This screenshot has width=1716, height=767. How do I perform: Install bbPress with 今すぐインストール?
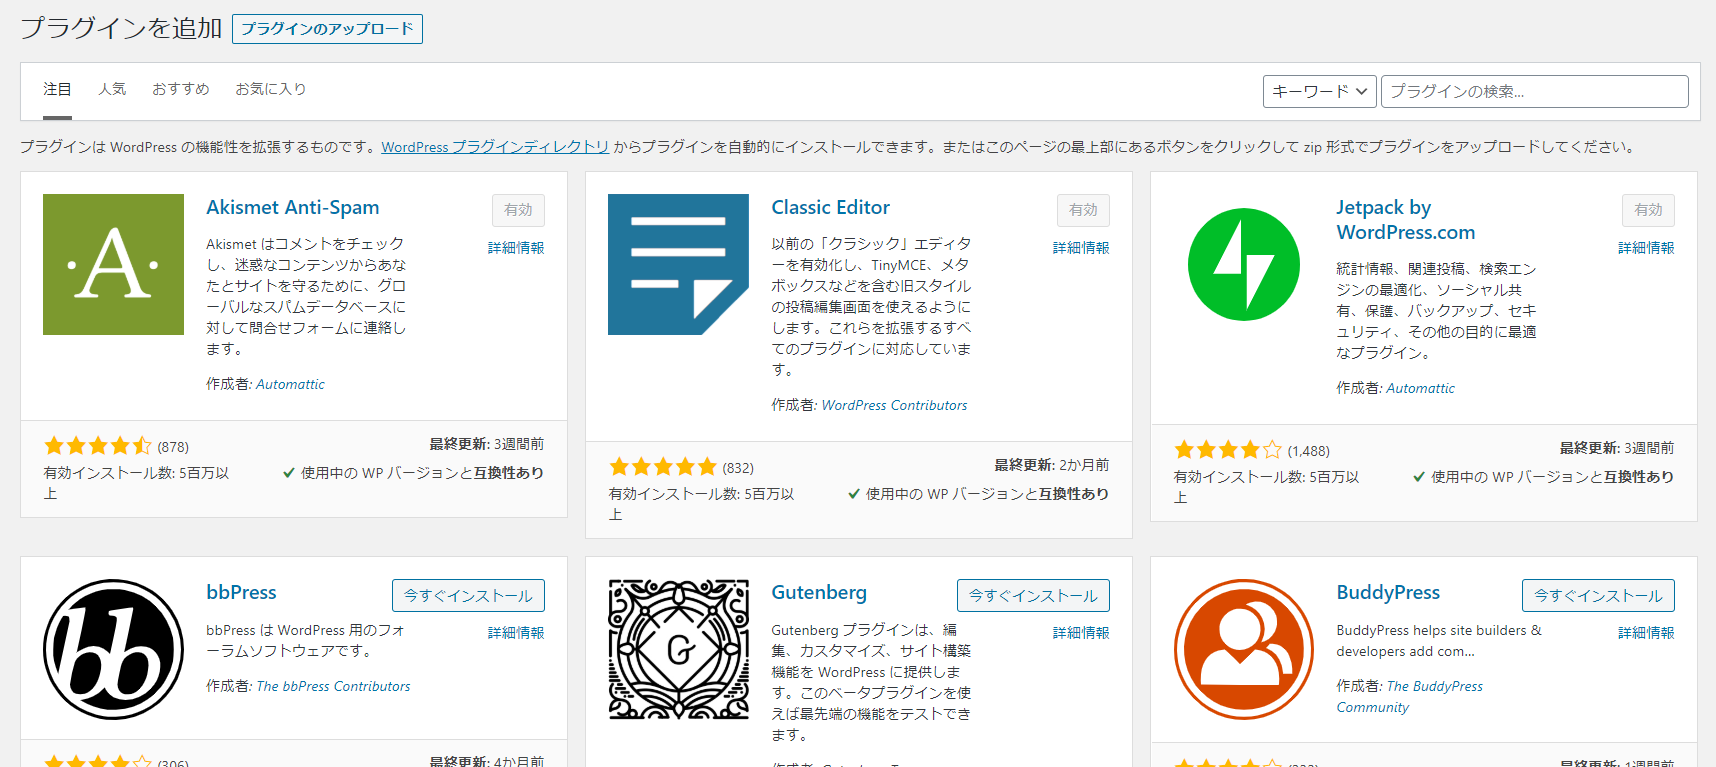[468, 595]
